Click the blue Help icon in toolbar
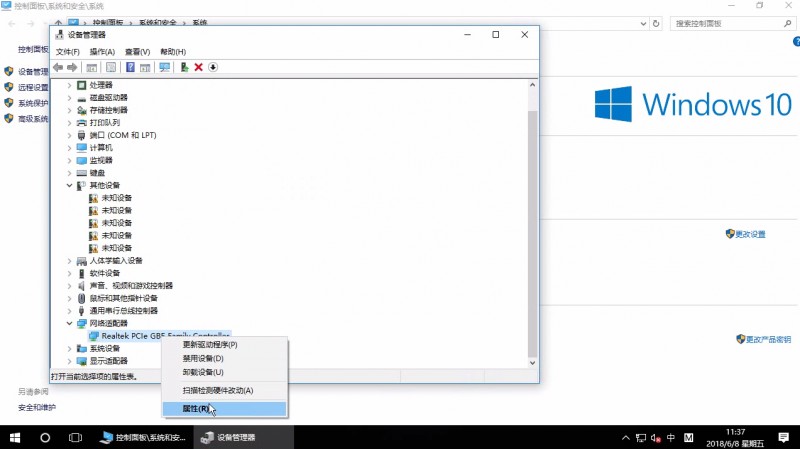 (x=130, y=67)
